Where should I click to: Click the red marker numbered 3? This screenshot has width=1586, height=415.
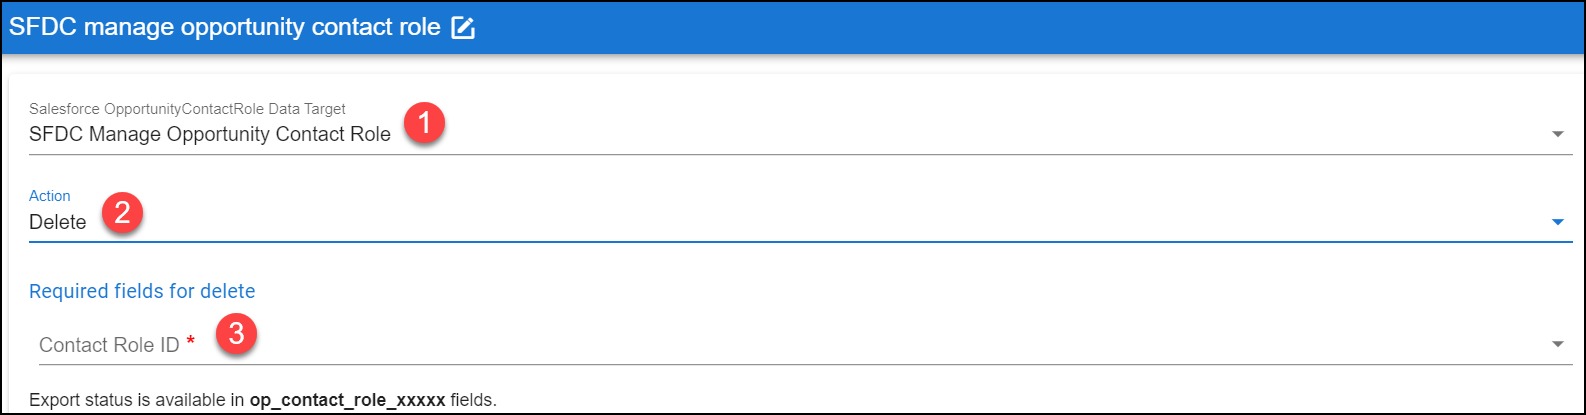[236, 334]
